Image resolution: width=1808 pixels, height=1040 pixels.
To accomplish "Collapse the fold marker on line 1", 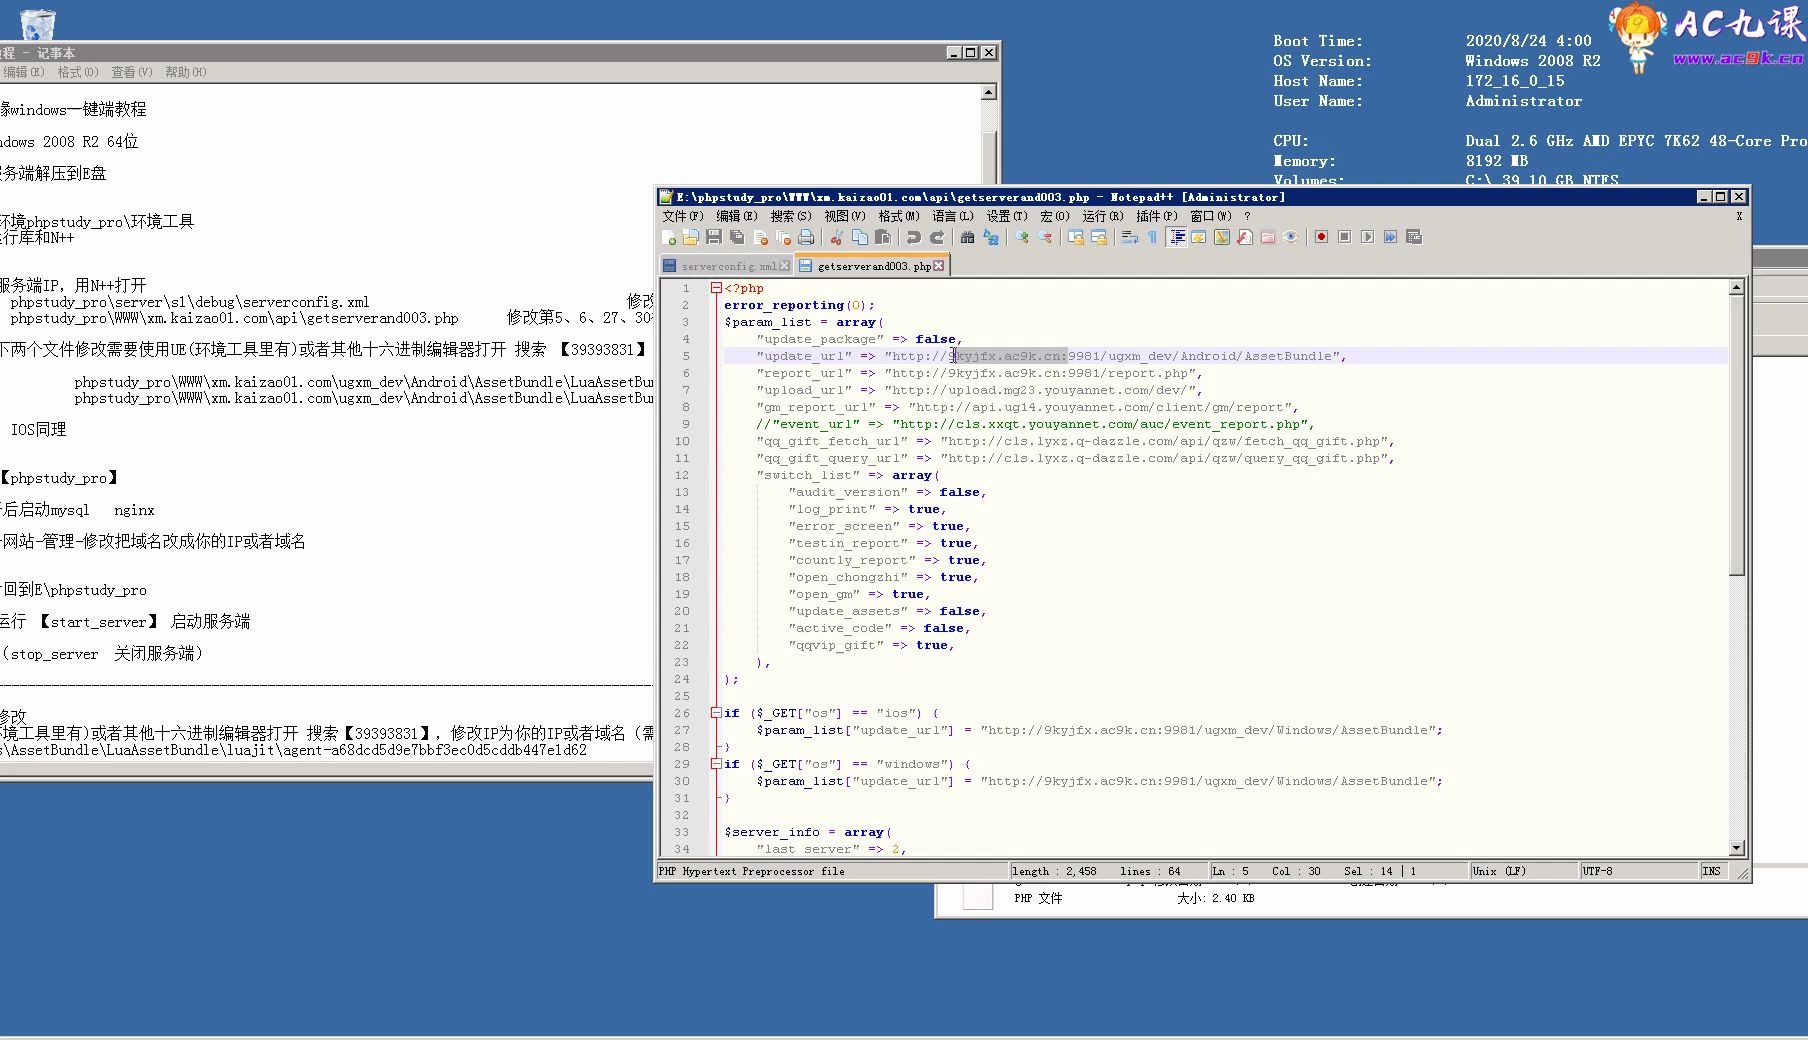I will 716,288.
